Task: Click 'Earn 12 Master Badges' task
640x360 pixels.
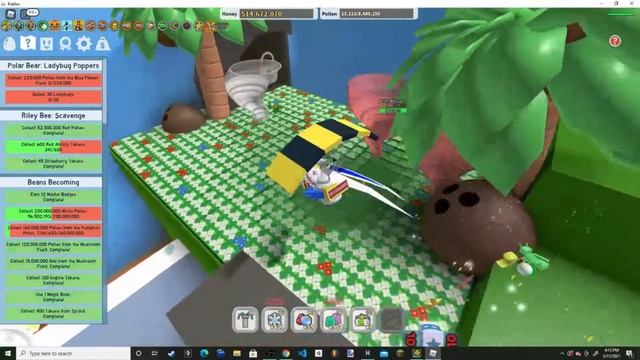Action: click(x=53, y=197)
